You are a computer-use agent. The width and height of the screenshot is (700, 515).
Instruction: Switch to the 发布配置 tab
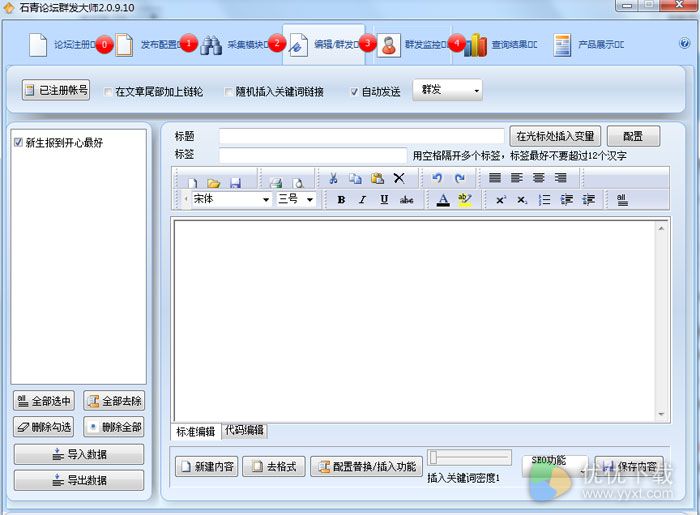(x=148, y=45)
